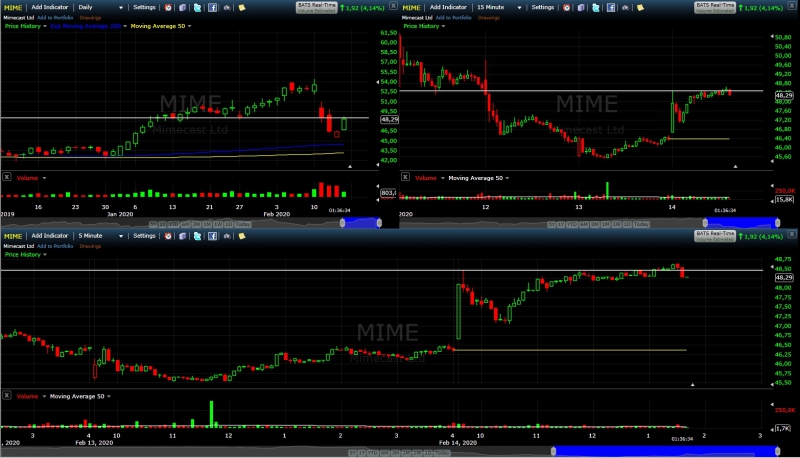Screen dimensions: 800x458
Task: Click Add Indicator in Daily chart
Action: 49,7
